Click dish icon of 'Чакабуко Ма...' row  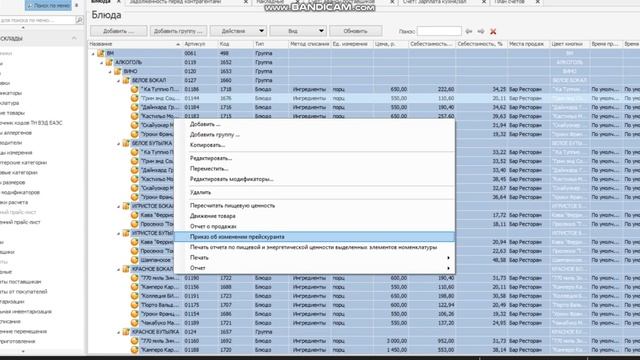click(134, 323)
